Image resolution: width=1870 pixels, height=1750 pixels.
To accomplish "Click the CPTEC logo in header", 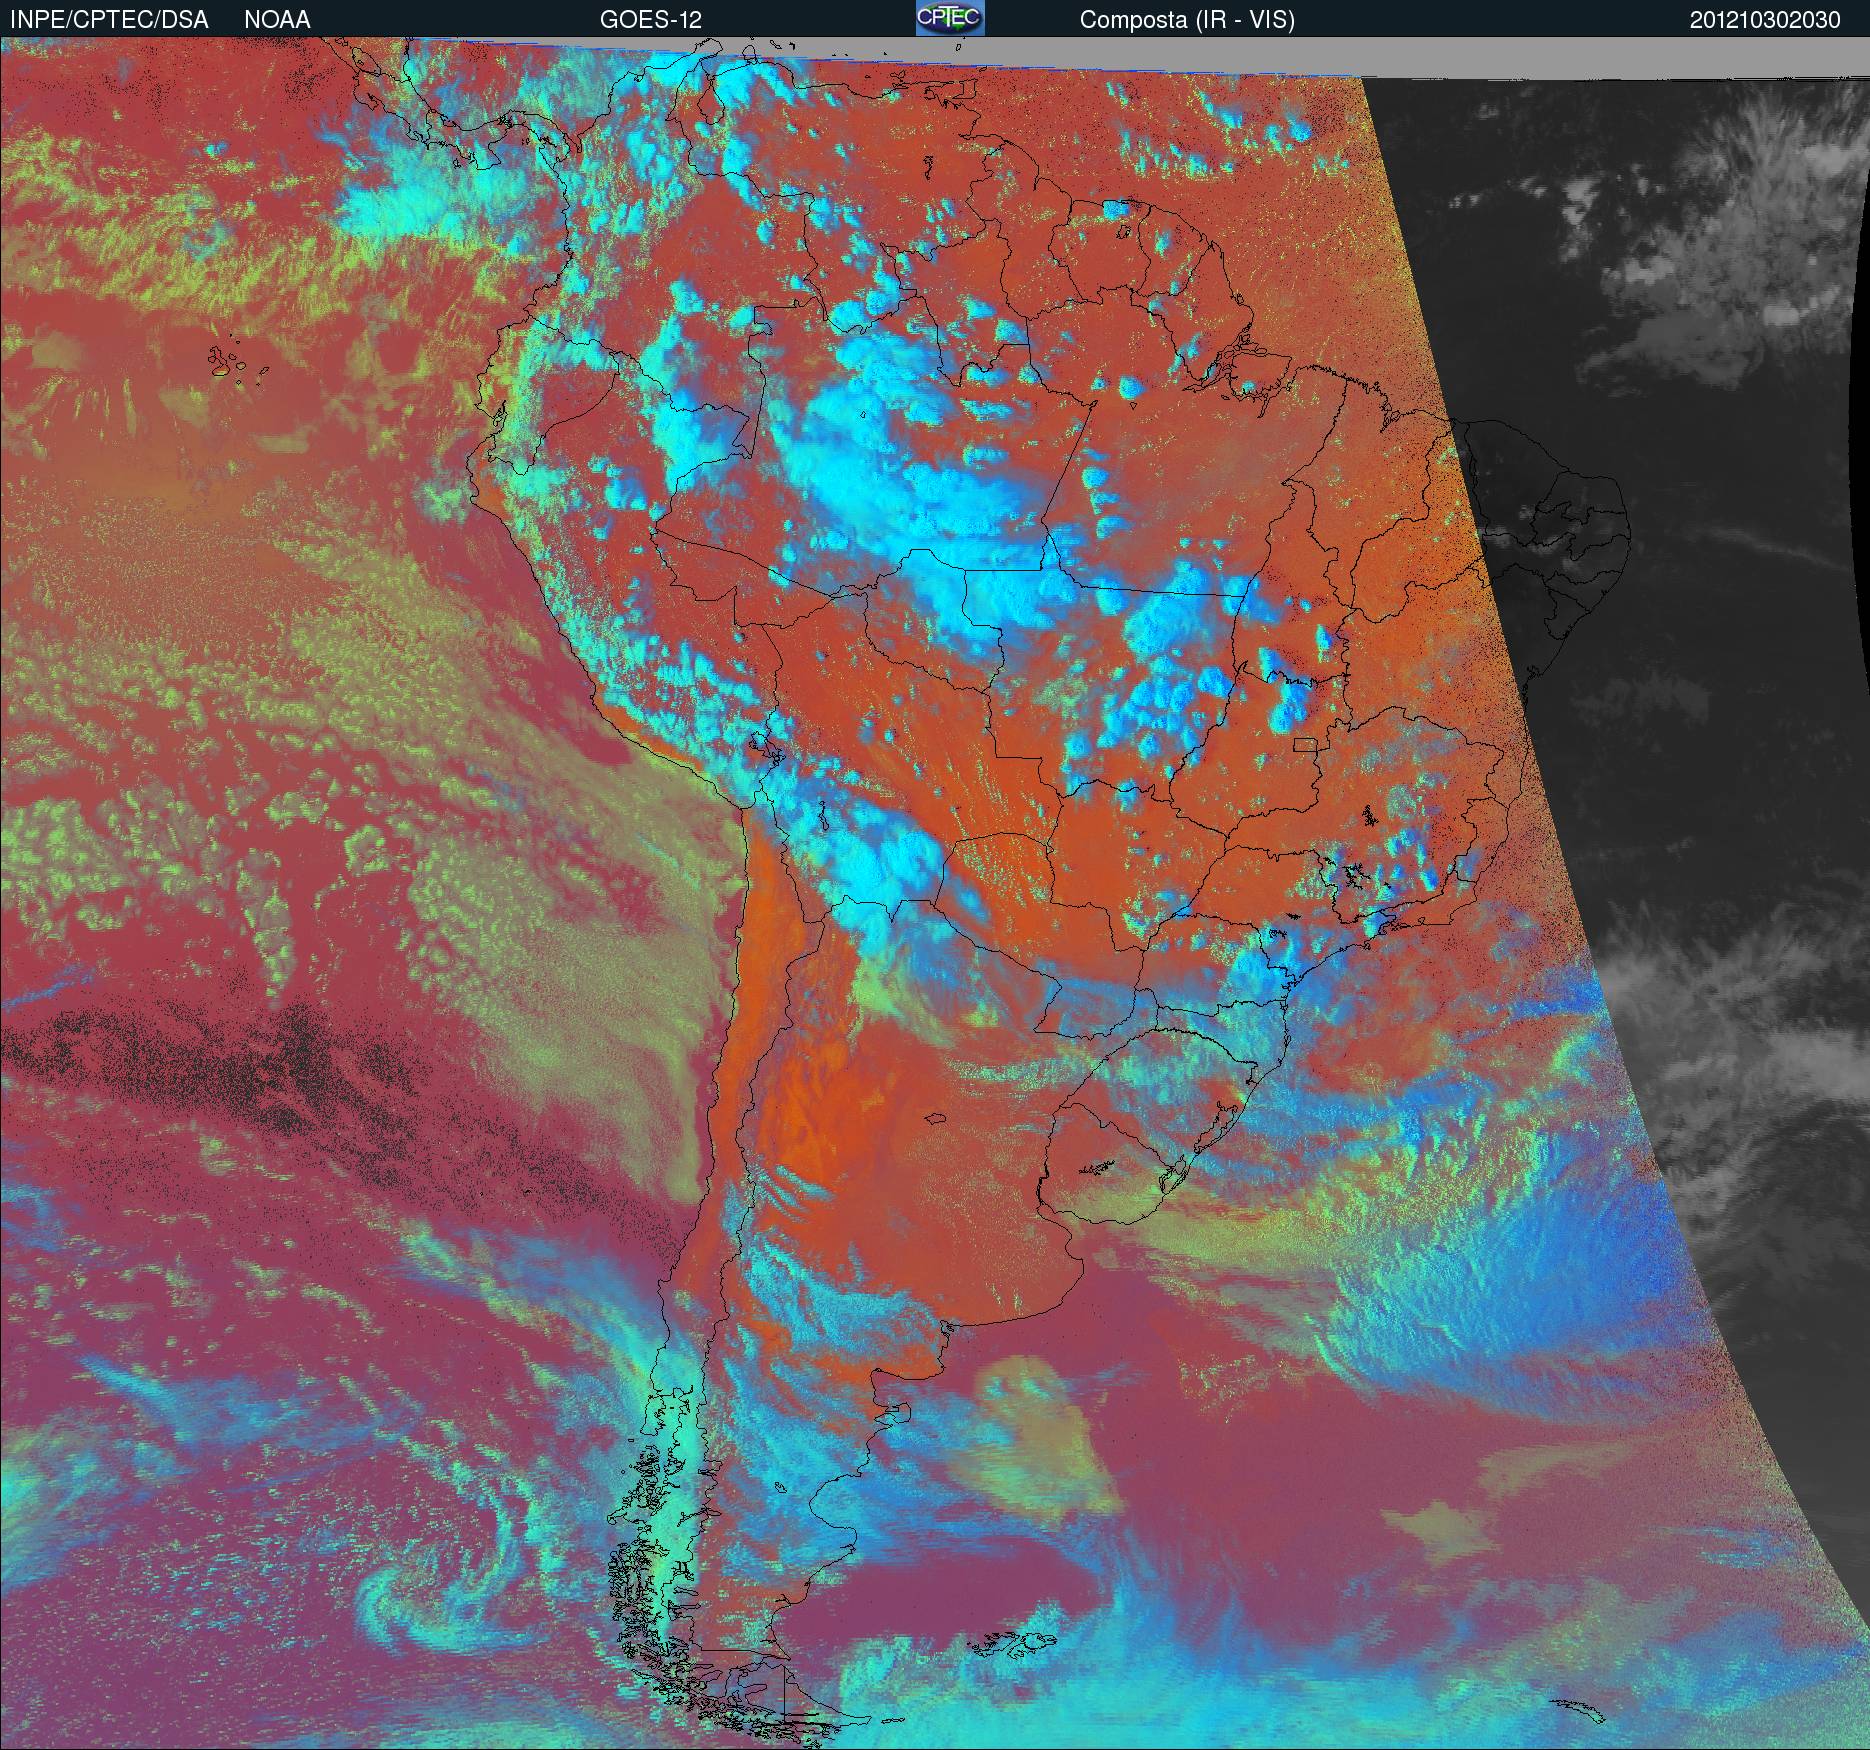I will pyautogui.click(x=950, y=18).
